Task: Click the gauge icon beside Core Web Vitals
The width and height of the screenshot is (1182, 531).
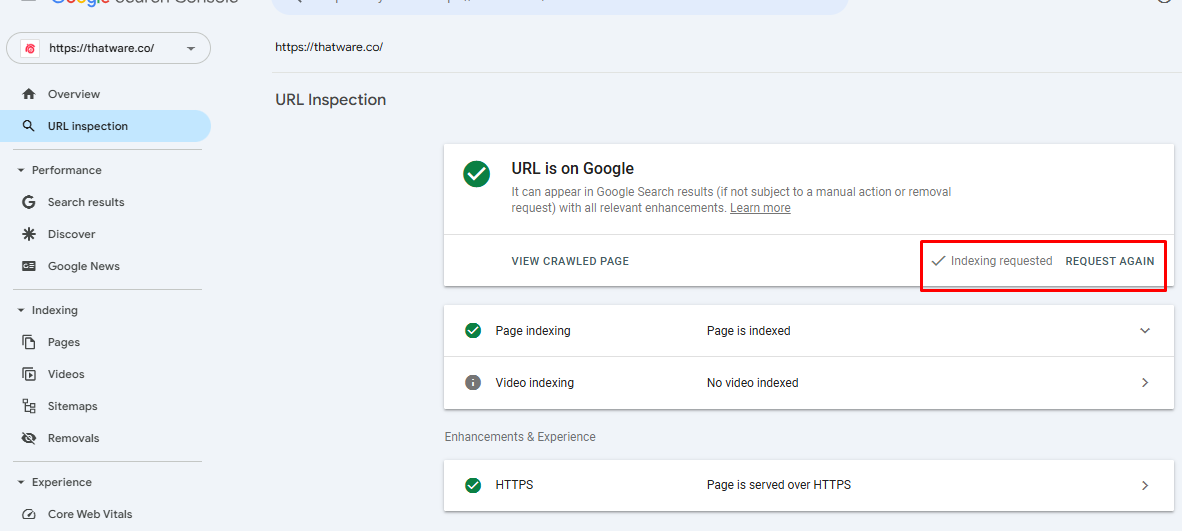Action: tap(29, 514)
